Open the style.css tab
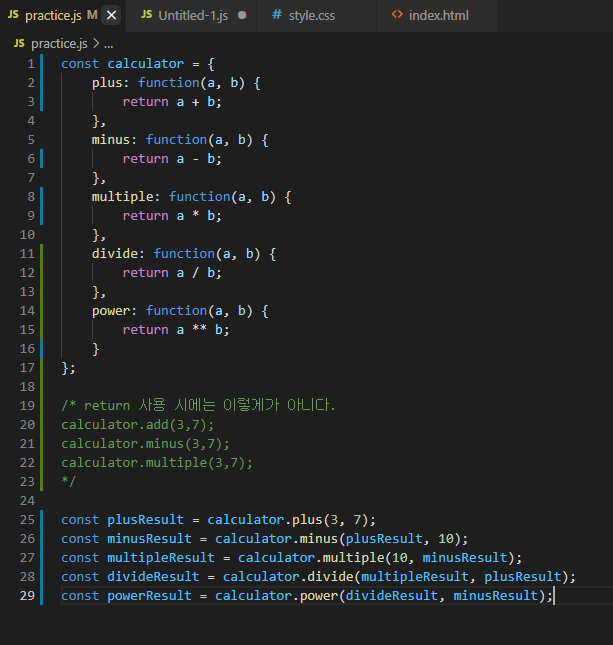Image resolution: width=613 pixels, height=645 pixels. [316, 16]
